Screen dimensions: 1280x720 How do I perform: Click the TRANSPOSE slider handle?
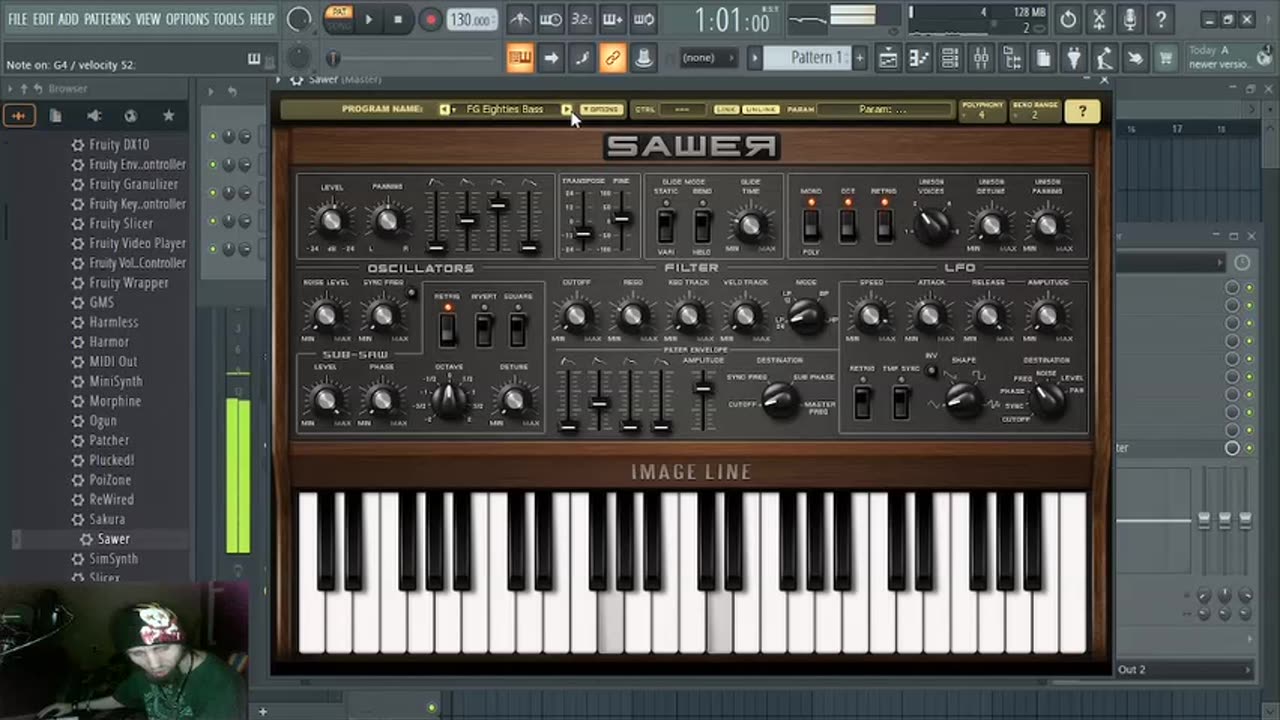[x=584, y=232]
